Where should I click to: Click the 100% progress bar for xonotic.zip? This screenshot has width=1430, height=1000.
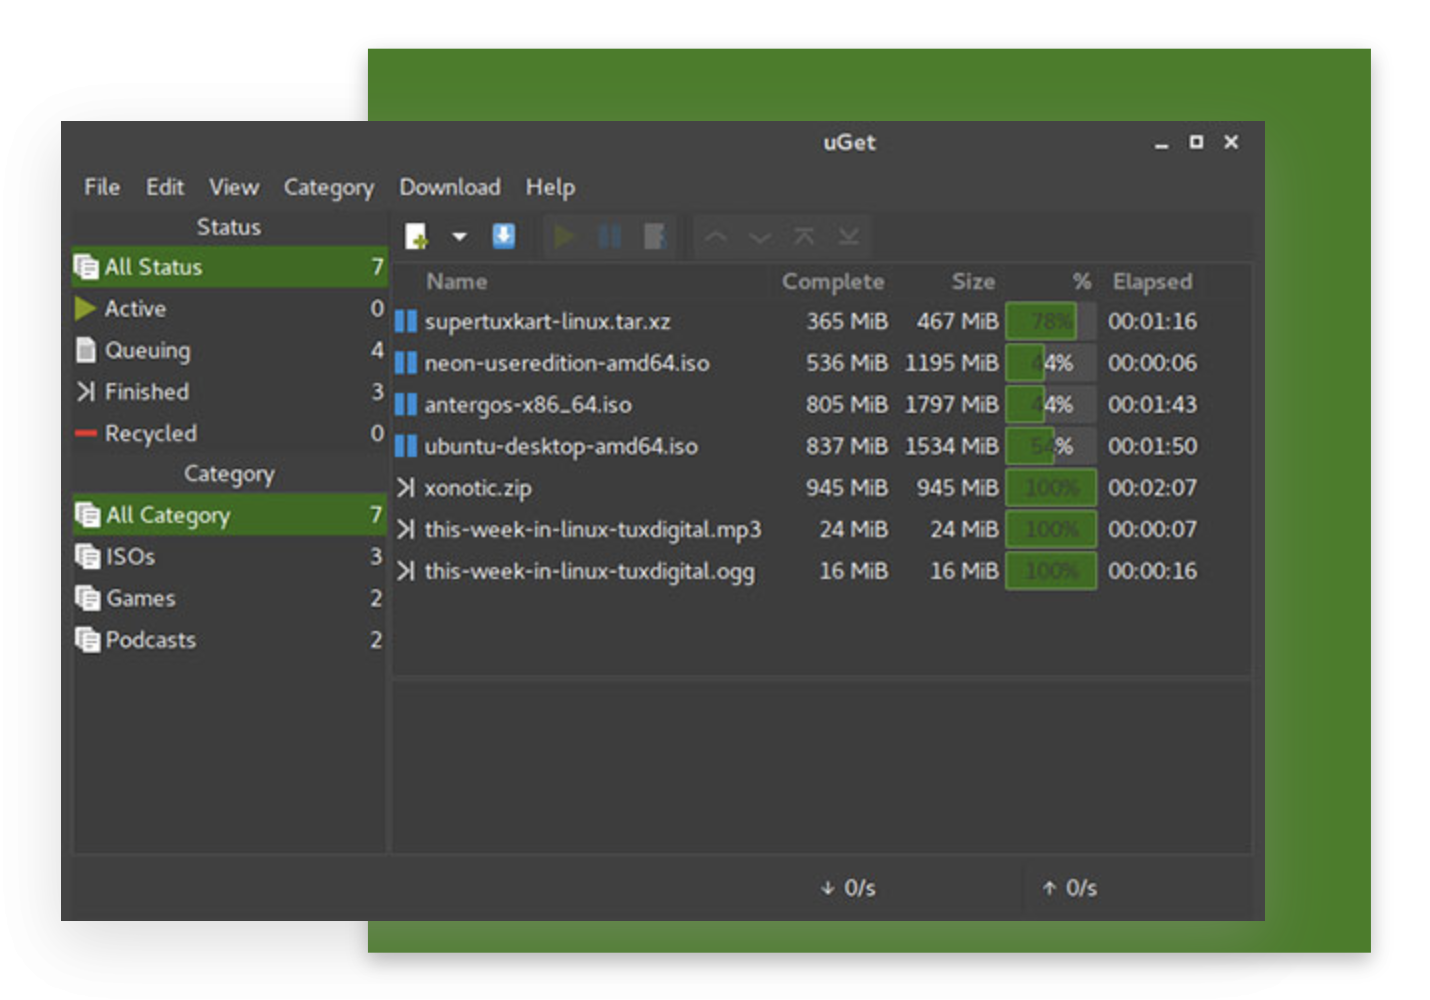pos(1051,488)
